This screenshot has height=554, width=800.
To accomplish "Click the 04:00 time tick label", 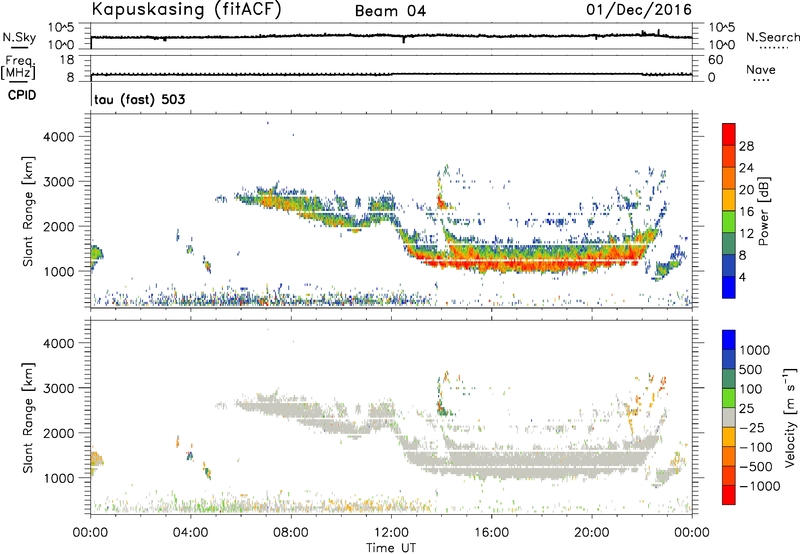I will pos(190,533).
